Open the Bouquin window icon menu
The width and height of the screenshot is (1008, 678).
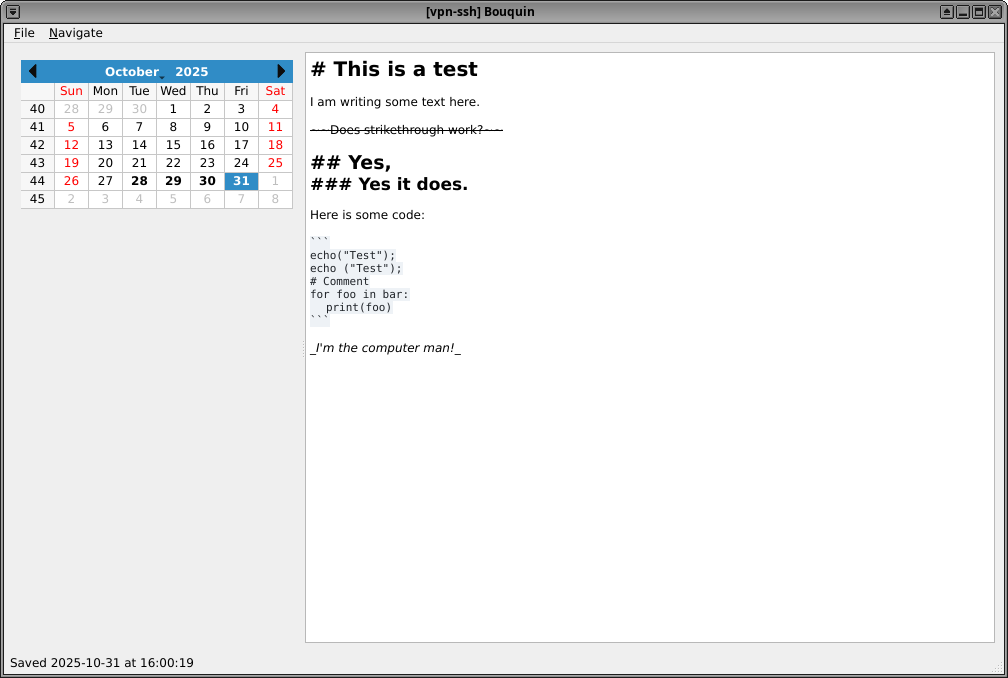pos(11,11)
